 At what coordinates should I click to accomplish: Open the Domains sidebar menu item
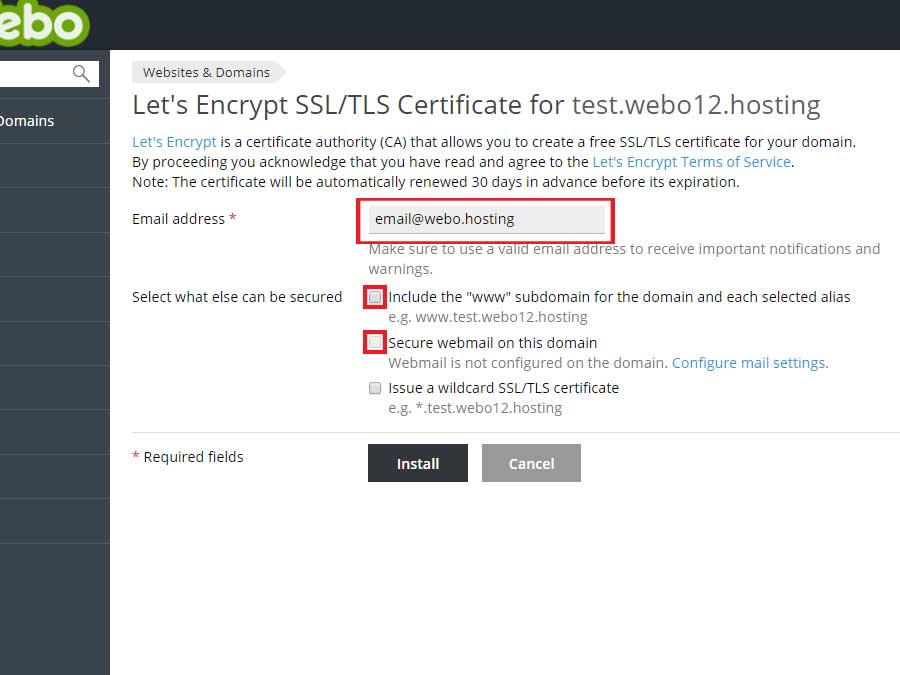tap(27, 121)
